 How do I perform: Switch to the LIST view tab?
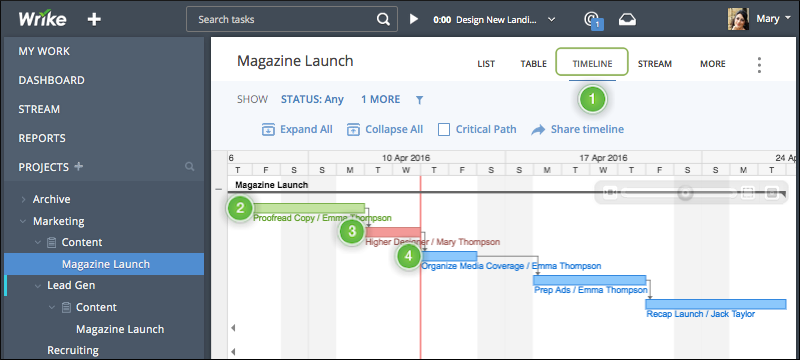486,64
